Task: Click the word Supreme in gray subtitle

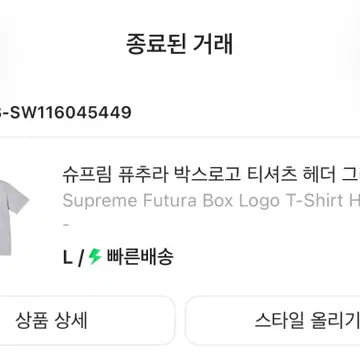Action: coord(100,201)
